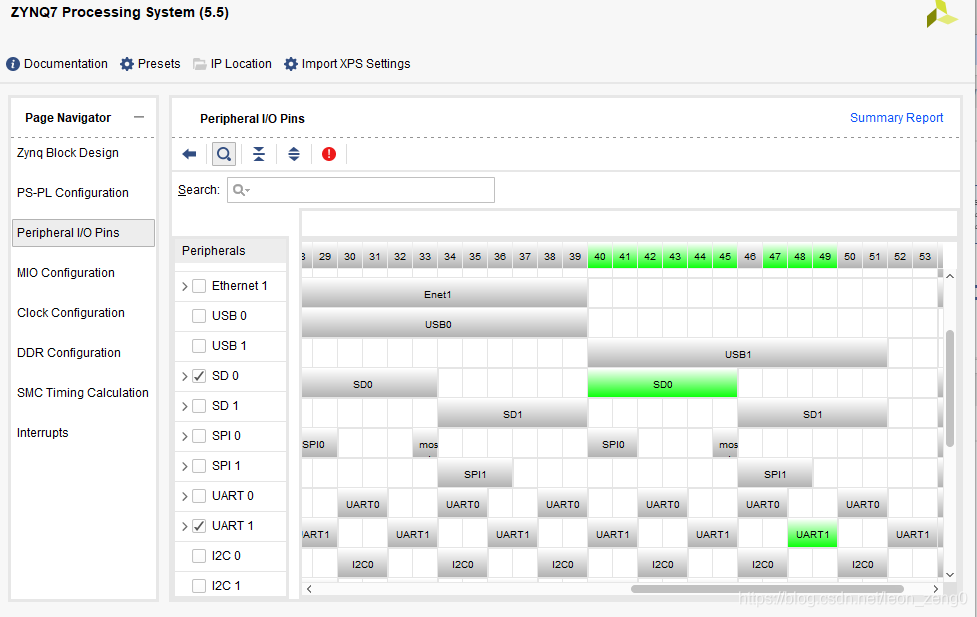Open the Summary Report link
This screenshot has width=977, height=617.
click(x=896, y=118)
